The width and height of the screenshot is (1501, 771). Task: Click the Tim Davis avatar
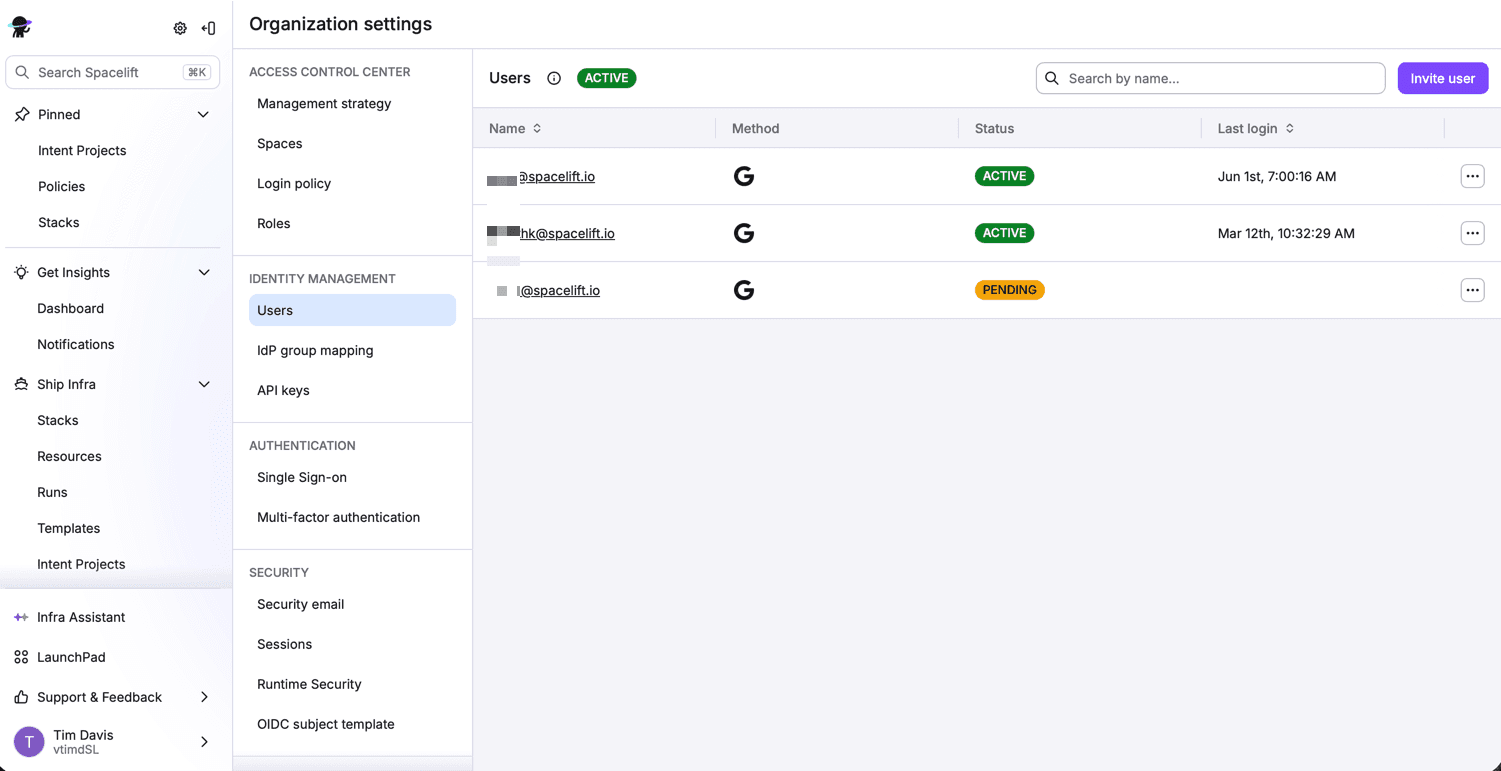pyautogui.click(x=29, y=742)
